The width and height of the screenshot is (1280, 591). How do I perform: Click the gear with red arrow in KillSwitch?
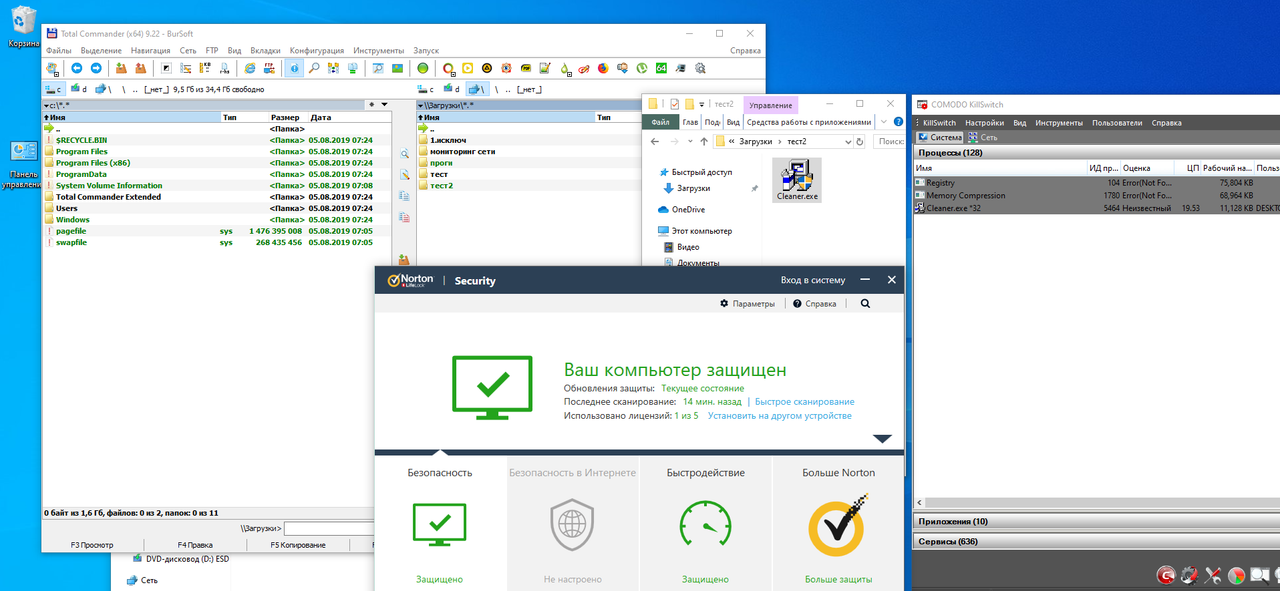point(1190,575)
